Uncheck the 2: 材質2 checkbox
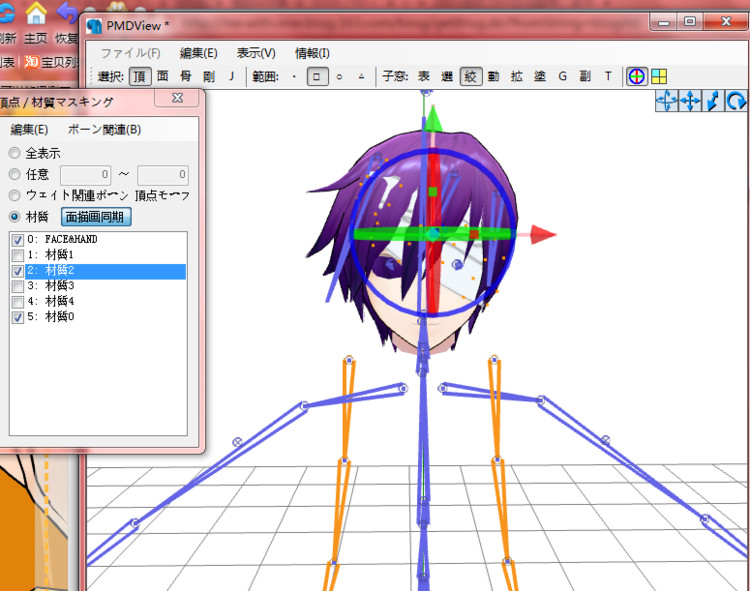Screen dimensions: 750x591 pyautogui.click(x=18, y=271)
